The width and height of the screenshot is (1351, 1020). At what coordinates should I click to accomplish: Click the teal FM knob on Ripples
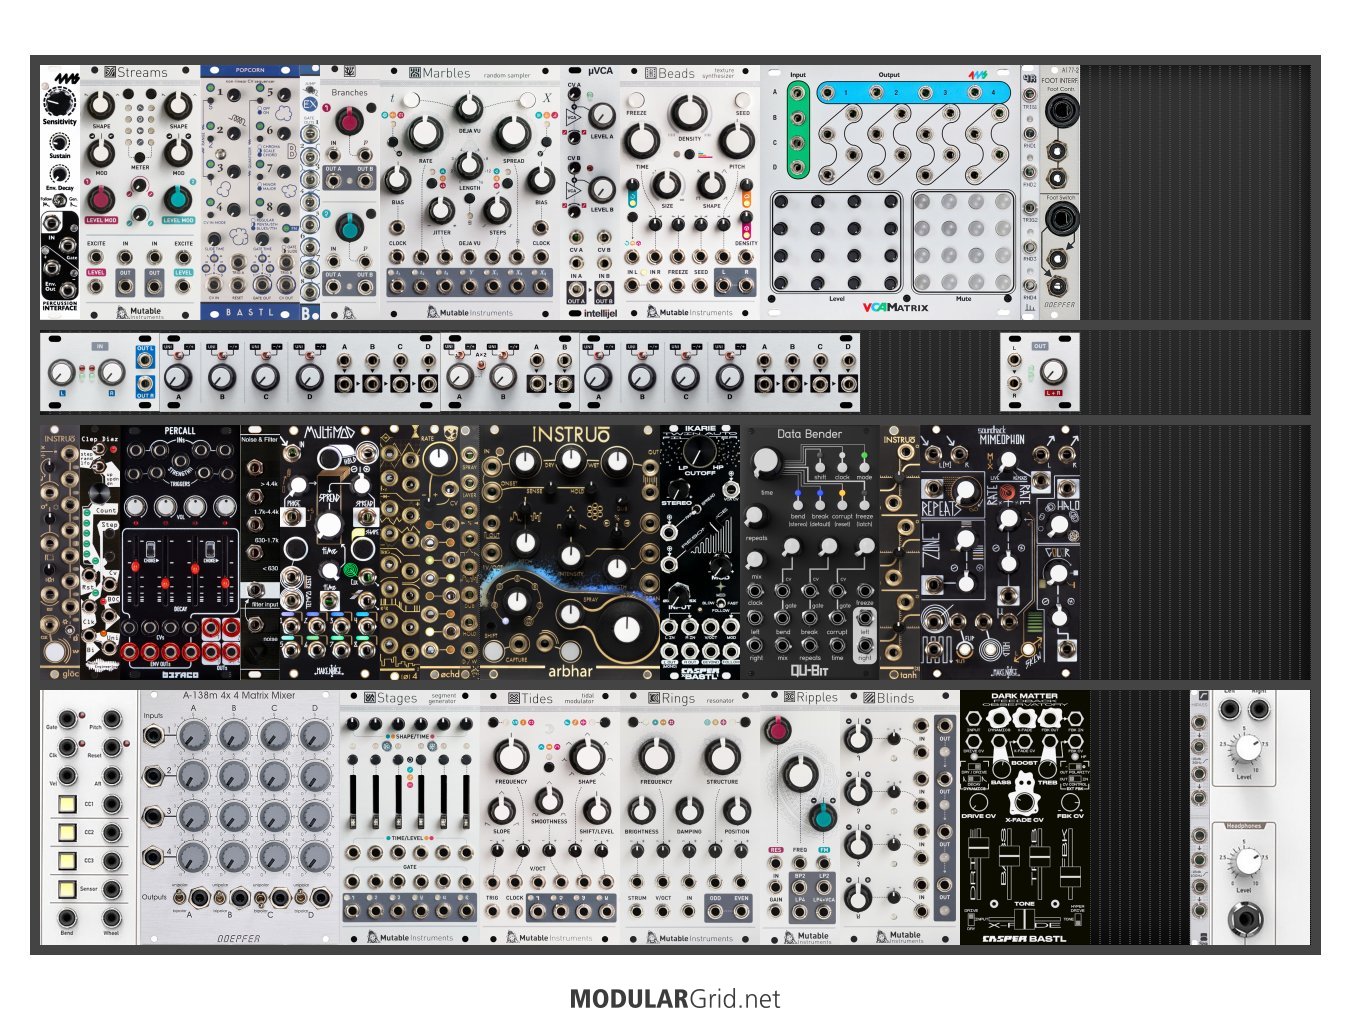pos(823,817)
